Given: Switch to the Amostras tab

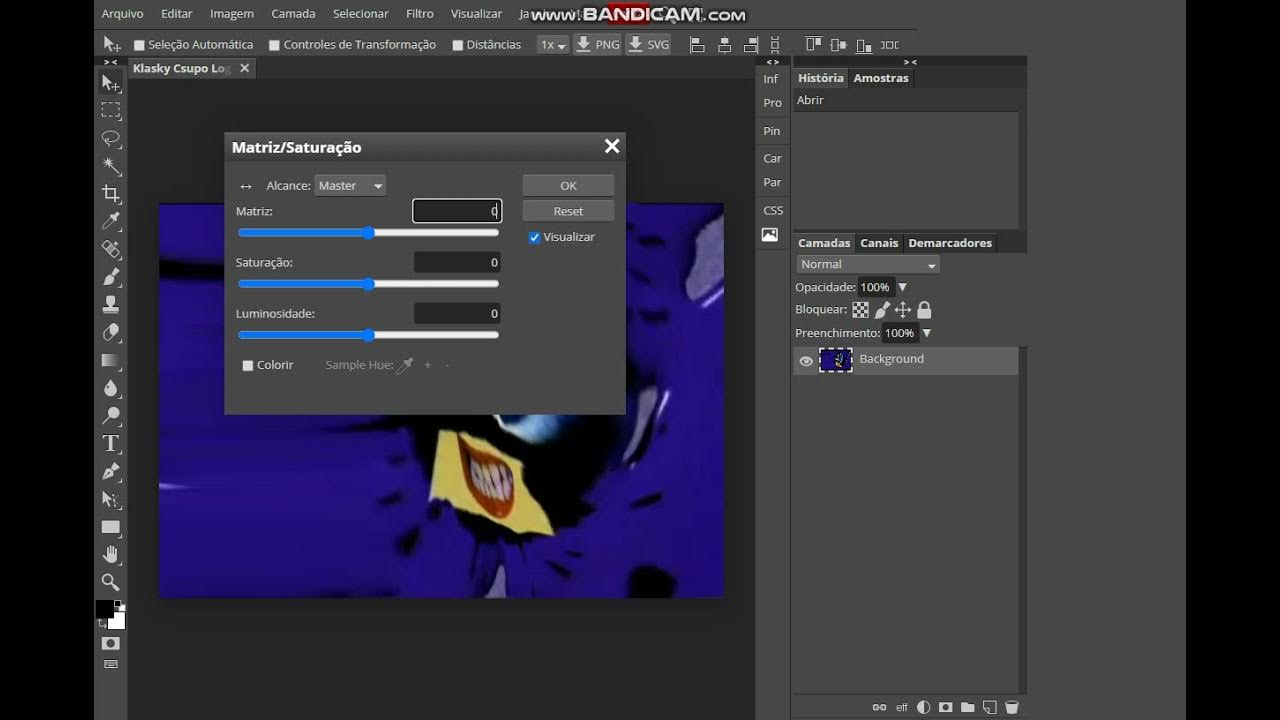Looking at the screenshot, I should click(881, 78).
